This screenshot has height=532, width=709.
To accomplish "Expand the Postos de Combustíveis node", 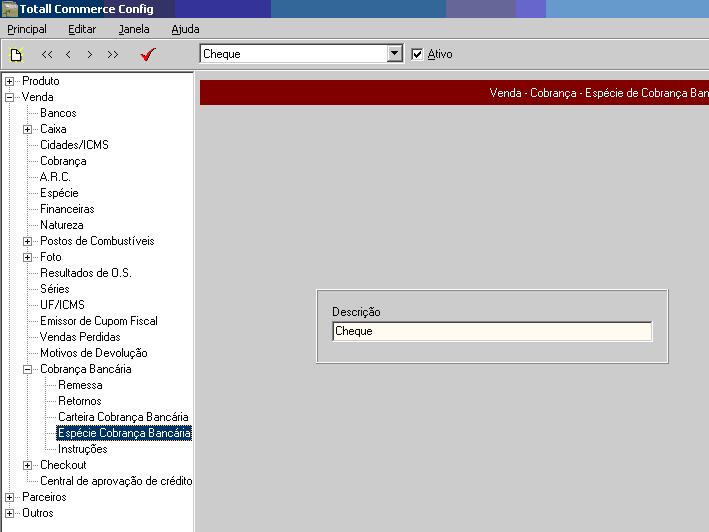I will 28,241.
